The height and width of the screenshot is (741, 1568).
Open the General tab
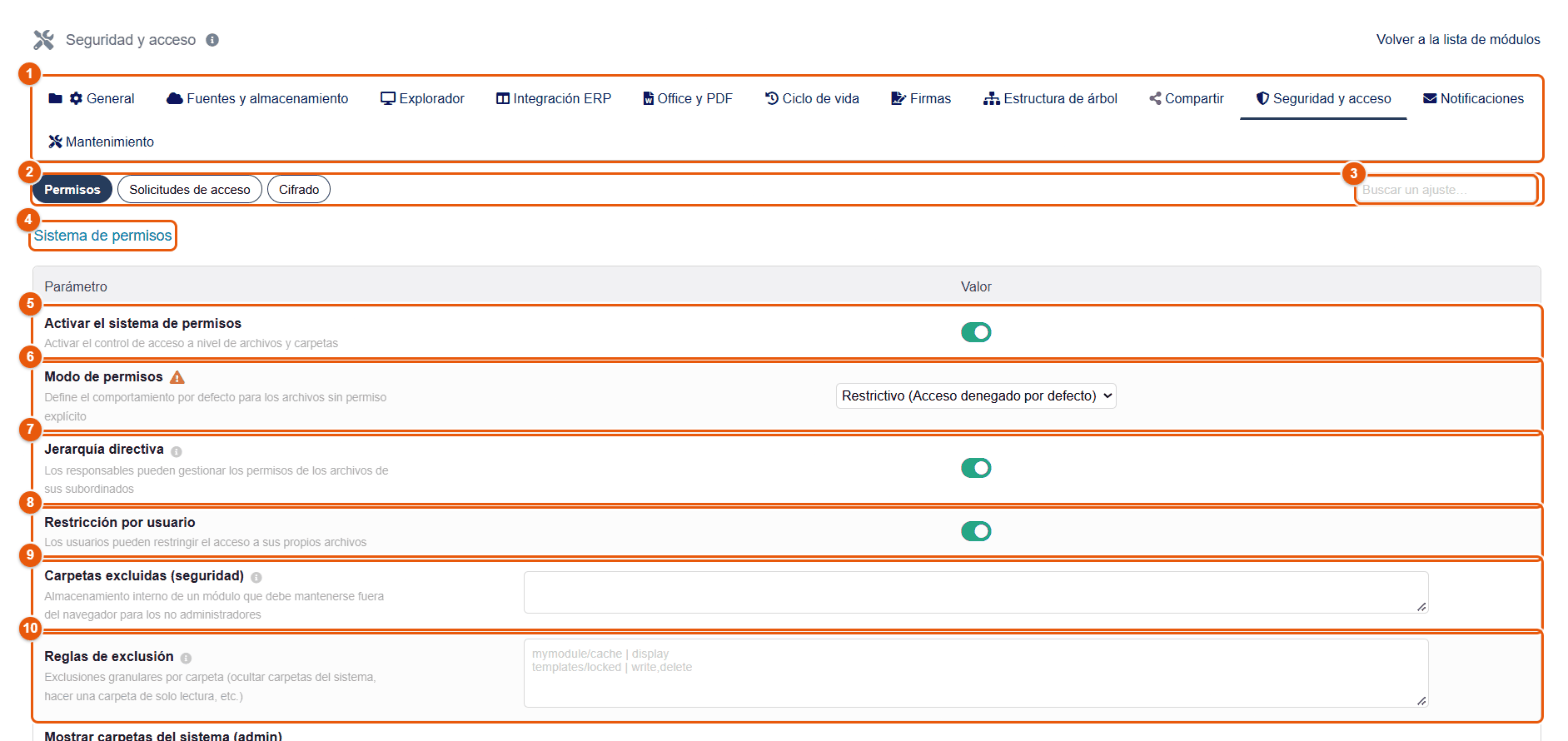pyautogui.click(x=91, y=98)
